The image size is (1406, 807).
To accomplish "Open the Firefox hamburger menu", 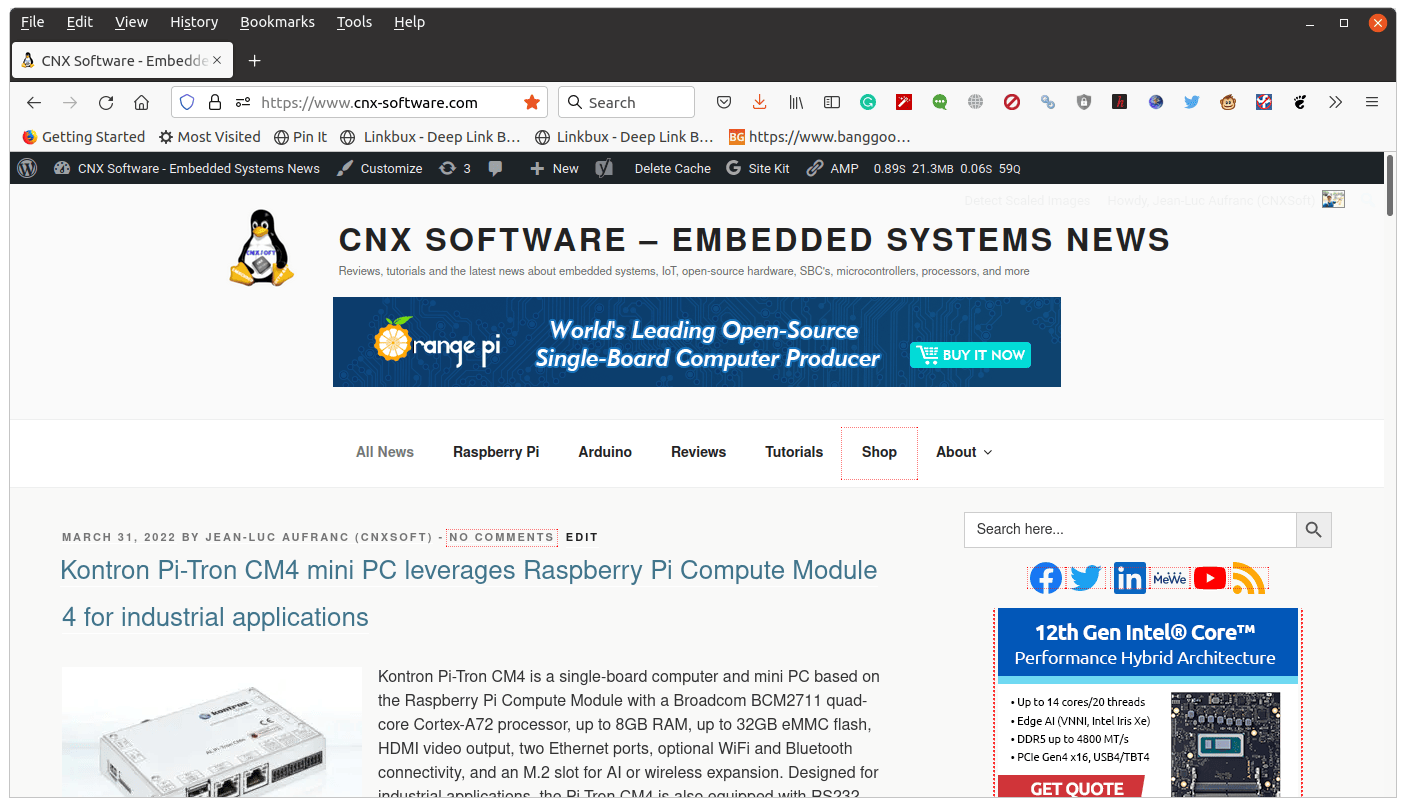I will coord(1372,102).
